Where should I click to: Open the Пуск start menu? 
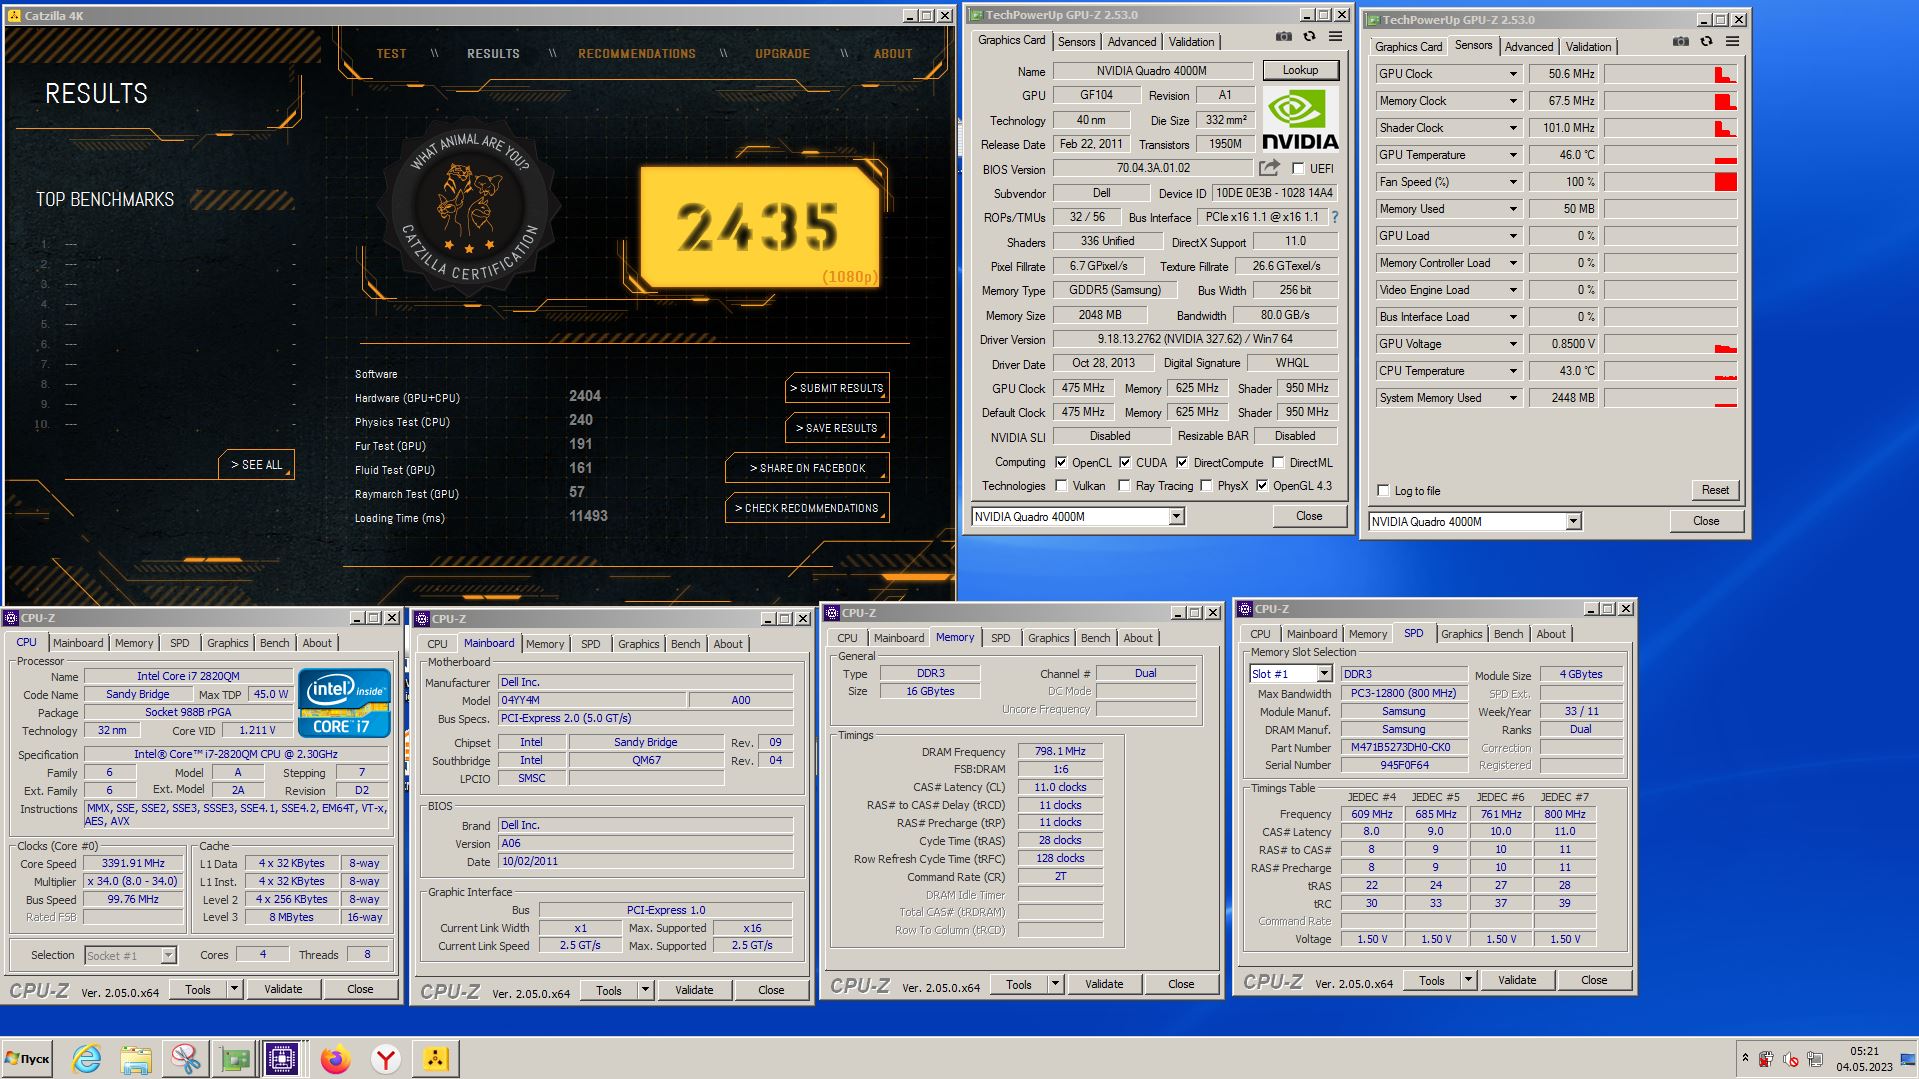point(28,1058)
